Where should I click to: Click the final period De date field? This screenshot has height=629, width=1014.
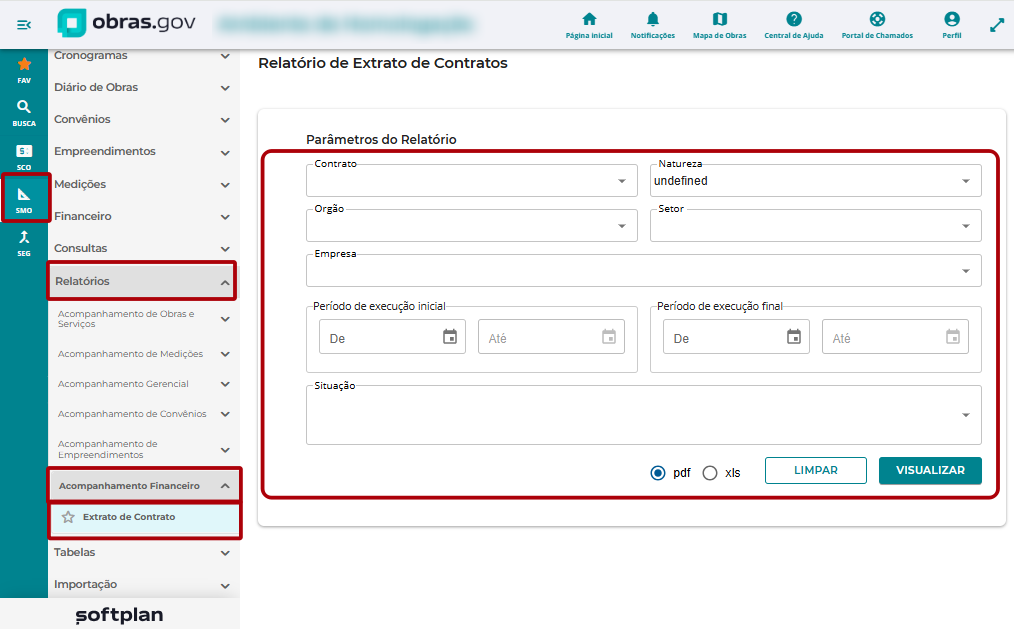click(x=736, y=337)
